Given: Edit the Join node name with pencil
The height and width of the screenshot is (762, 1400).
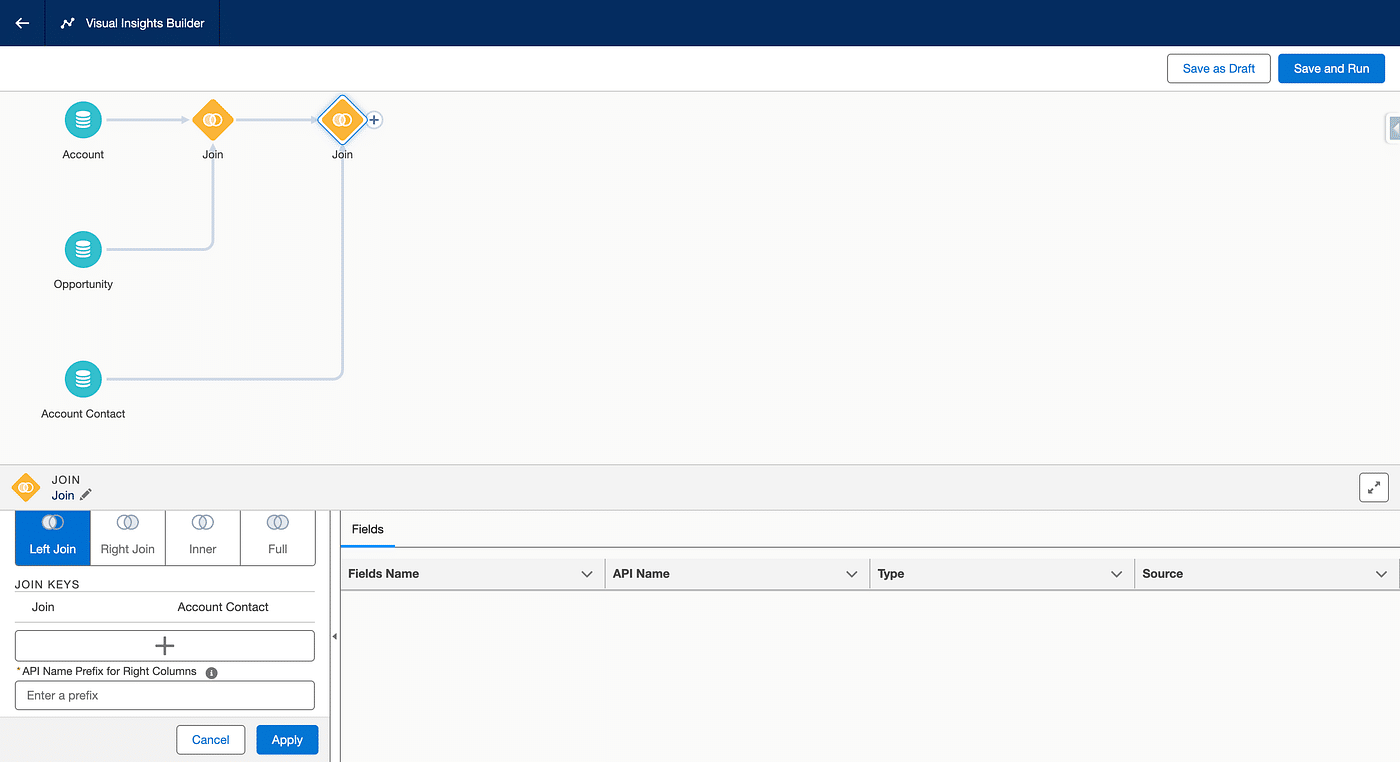Looking at the screenshot, I should click(x=86, y=495).
